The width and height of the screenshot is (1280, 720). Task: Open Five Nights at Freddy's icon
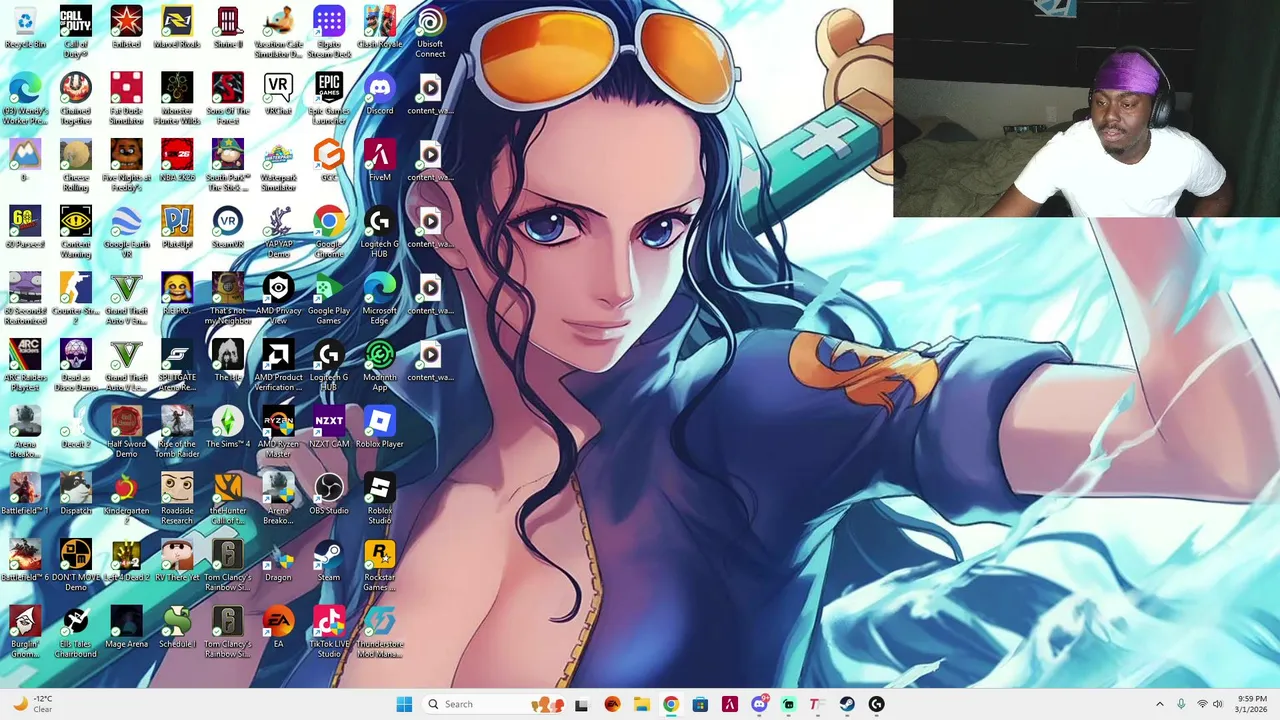126,166
